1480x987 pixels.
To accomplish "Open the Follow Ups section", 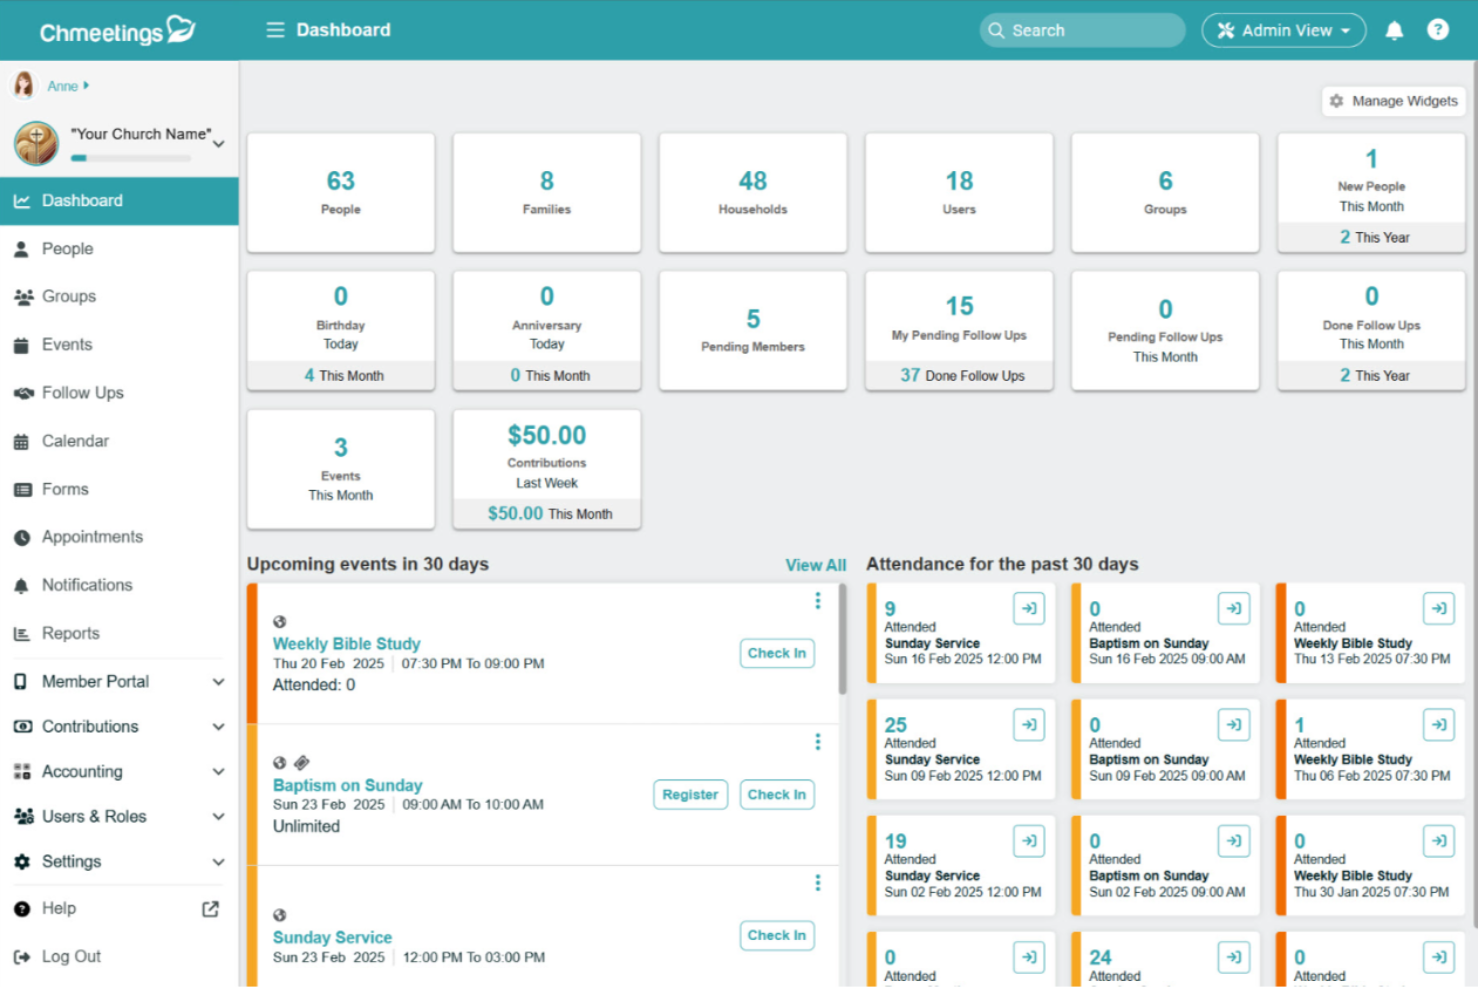I will (x=81, y=392).
